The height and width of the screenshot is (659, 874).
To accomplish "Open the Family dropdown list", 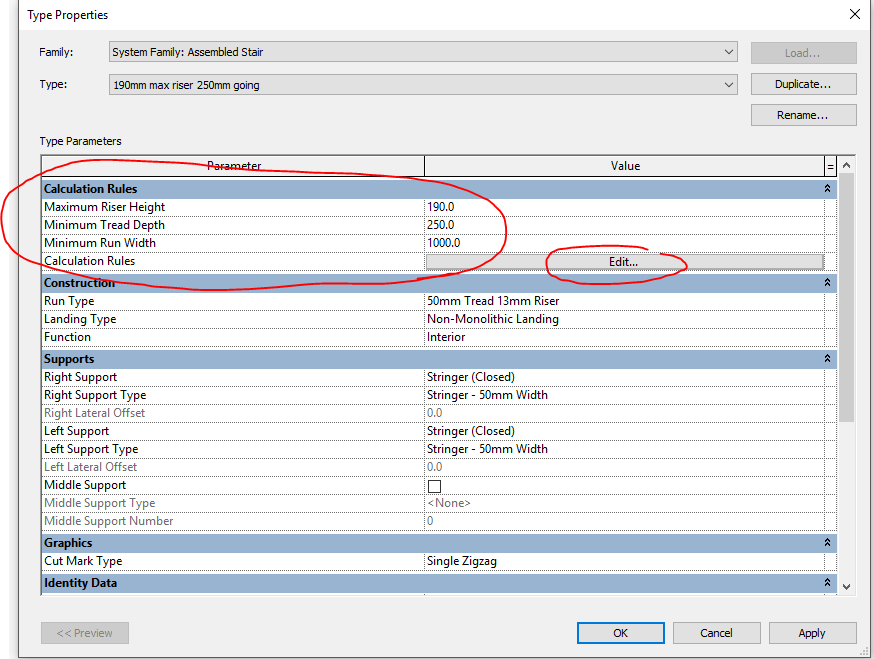I will (x=423, y=52).
